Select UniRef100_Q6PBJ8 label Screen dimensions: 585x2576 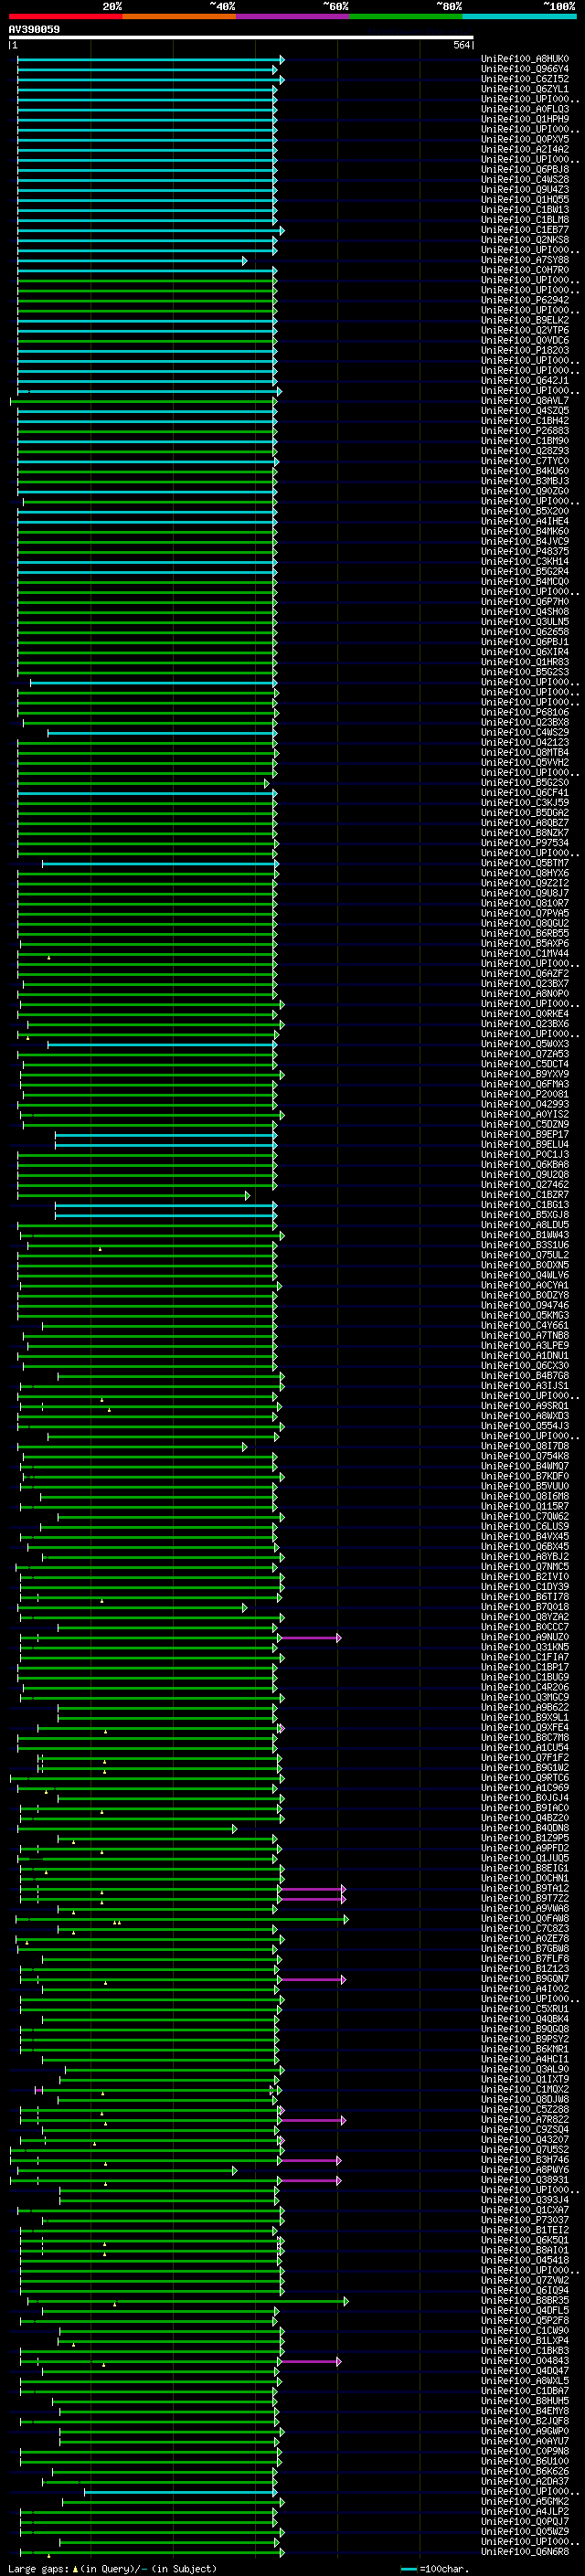524,169
